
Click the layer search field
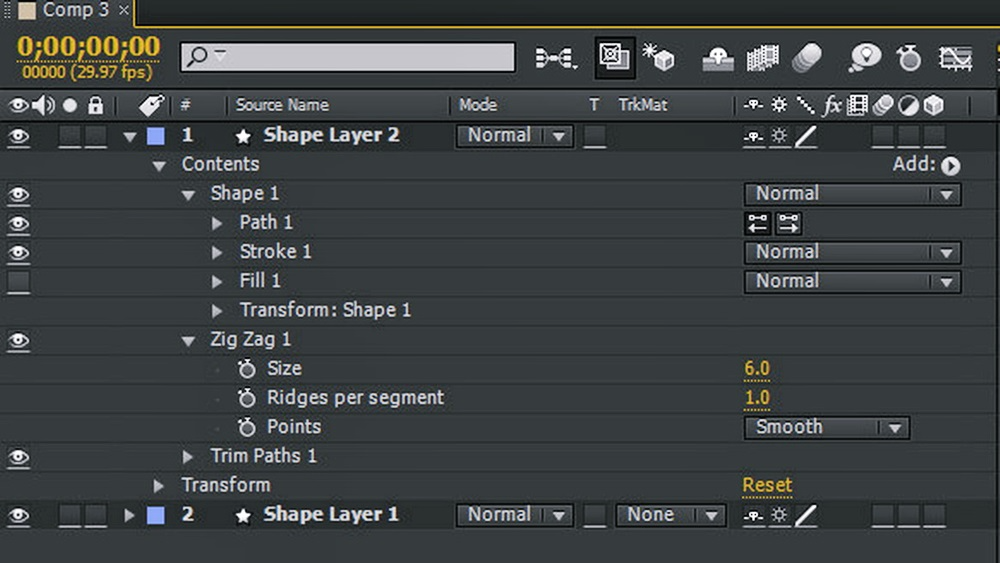tap(347, 57)
